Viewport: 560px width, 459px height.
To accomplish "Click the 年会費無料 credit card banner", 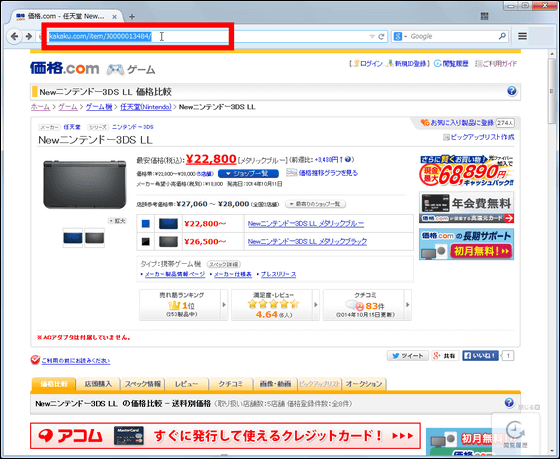I will [x=466, y=208].
